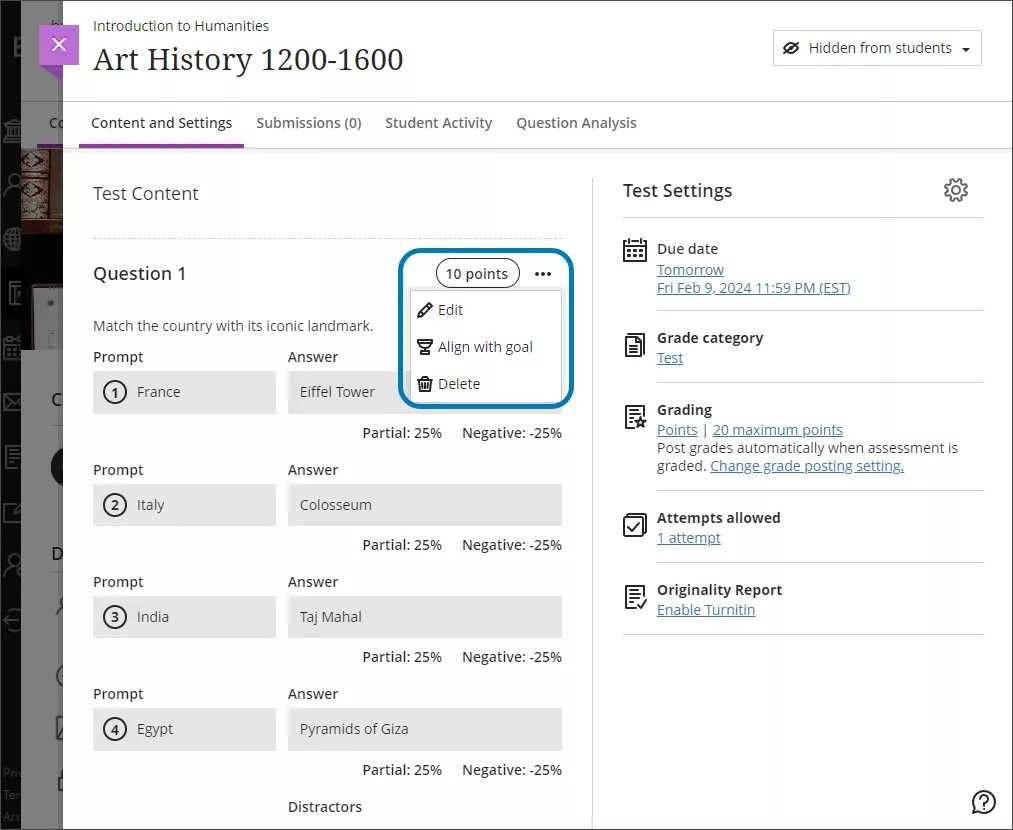Click the crossed-eye visibility icon

pos(792,47)
